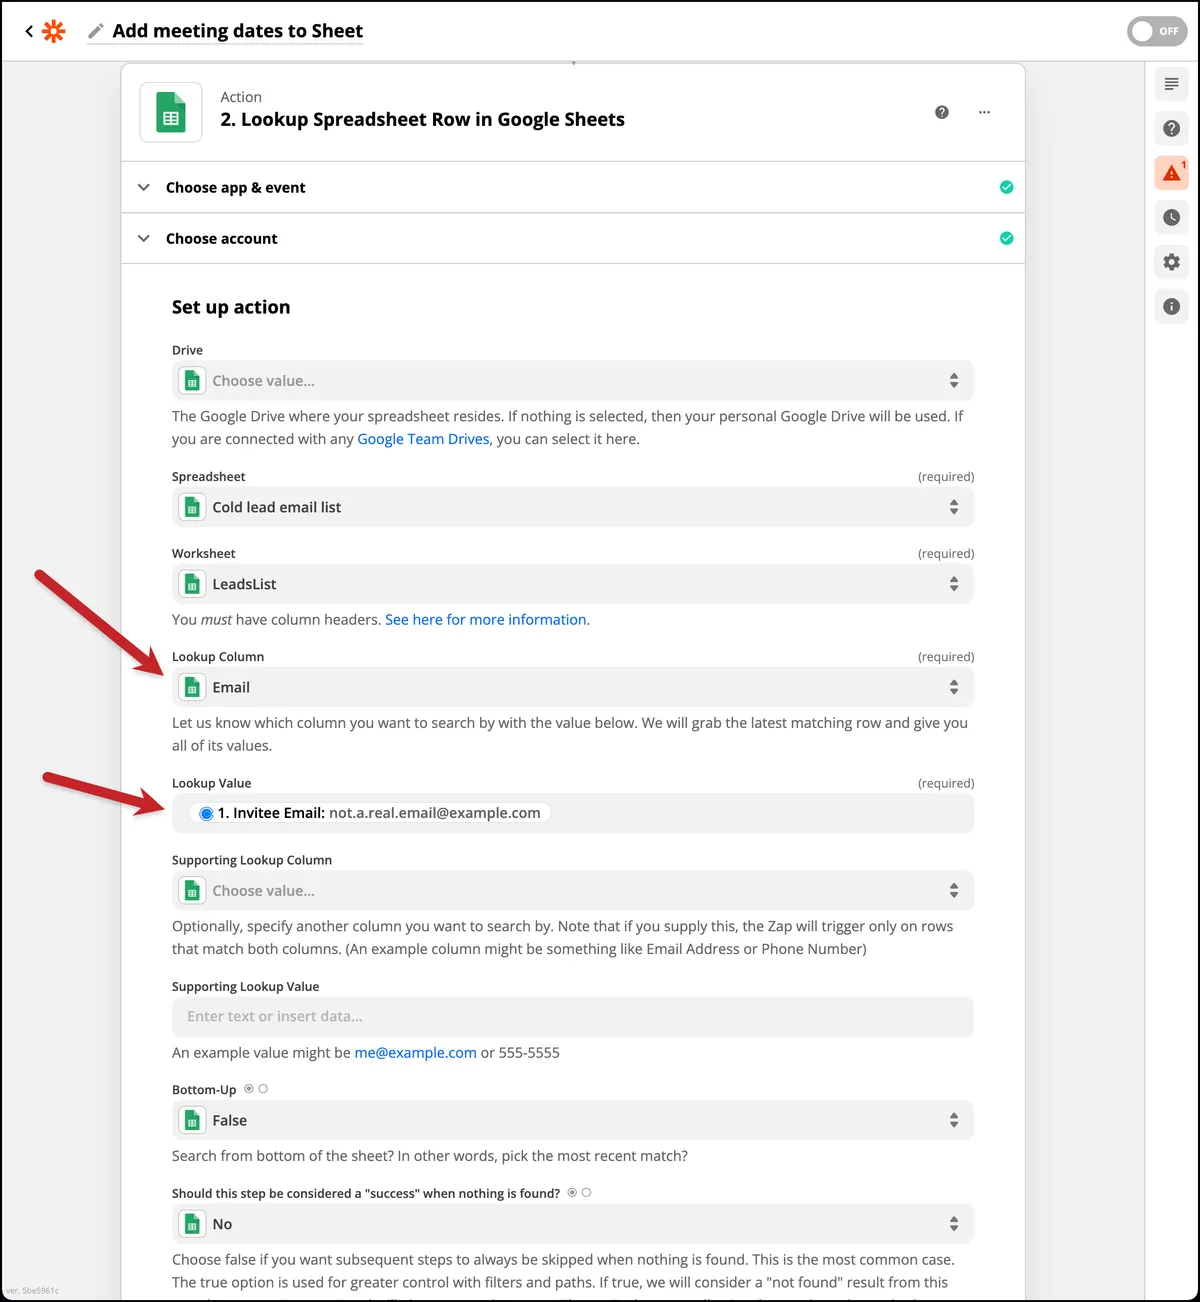
Task: Open the Worksheet LeadsList dropdown
Action: pos(573,584)
